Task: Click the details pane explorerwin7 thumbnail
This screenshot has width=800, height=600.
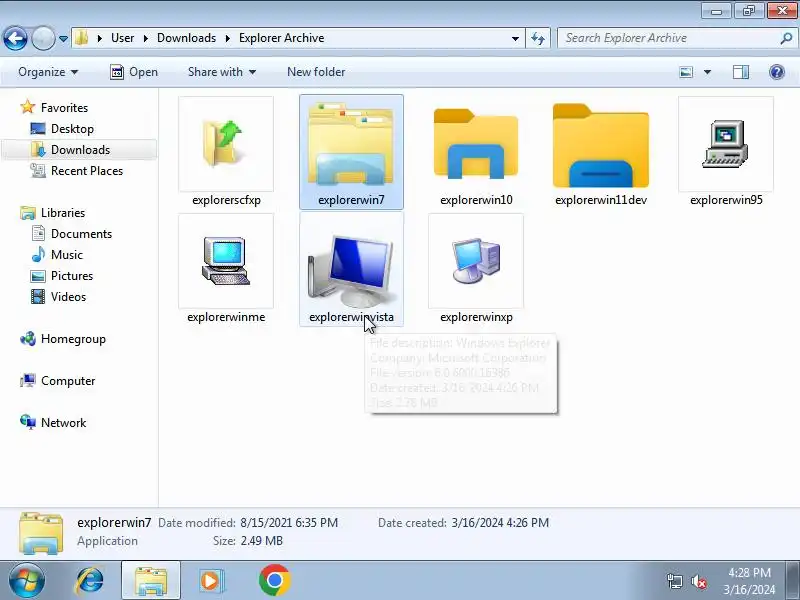Action: 41,533
